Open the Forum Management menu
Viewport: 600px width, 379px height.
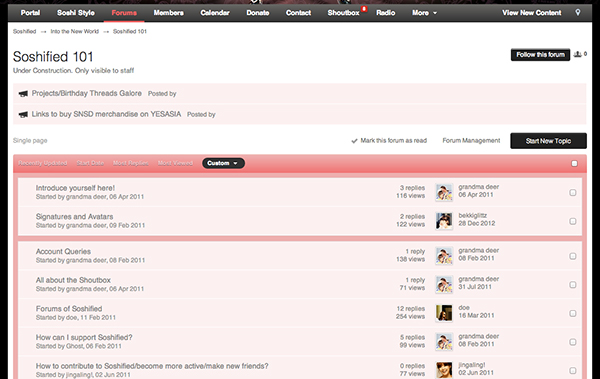(471, 140)
